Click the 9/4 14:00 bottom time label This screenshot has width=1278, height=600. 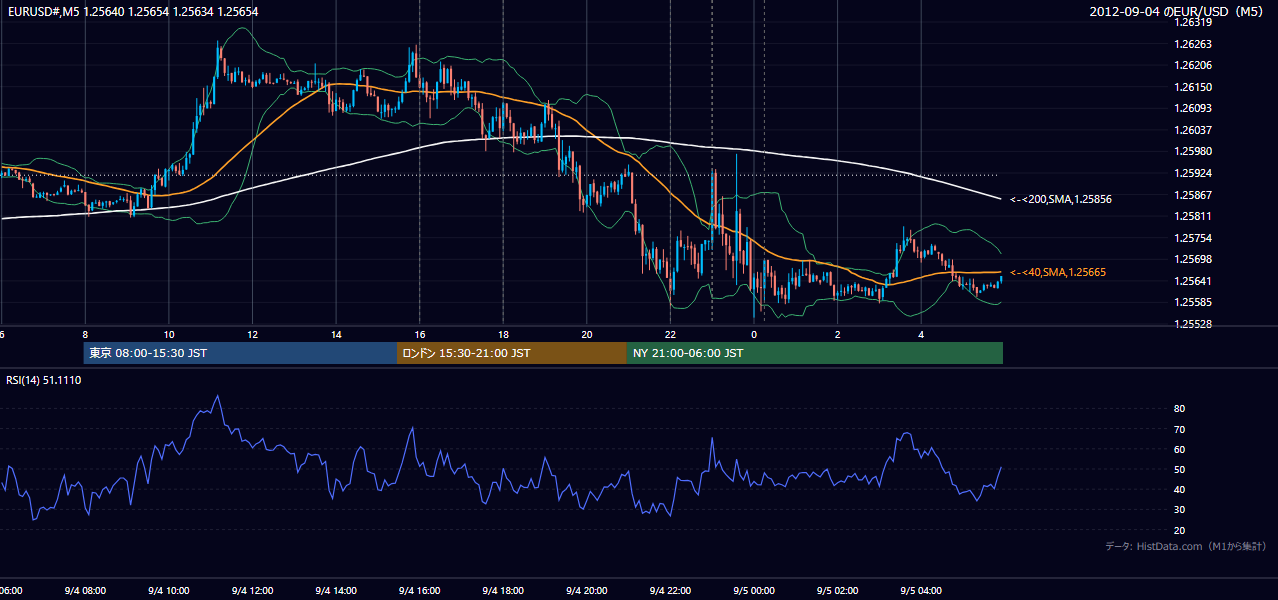click(x=336, y=590)
